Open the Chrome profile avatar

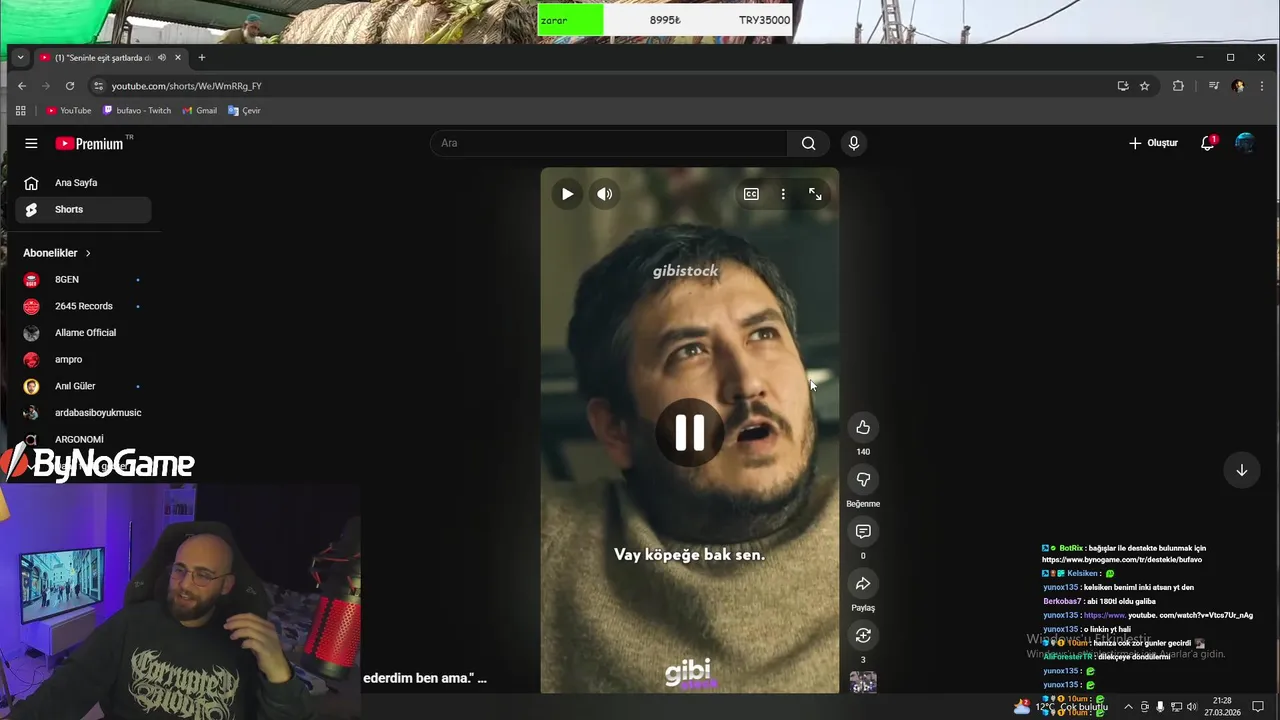[1238, 86]
